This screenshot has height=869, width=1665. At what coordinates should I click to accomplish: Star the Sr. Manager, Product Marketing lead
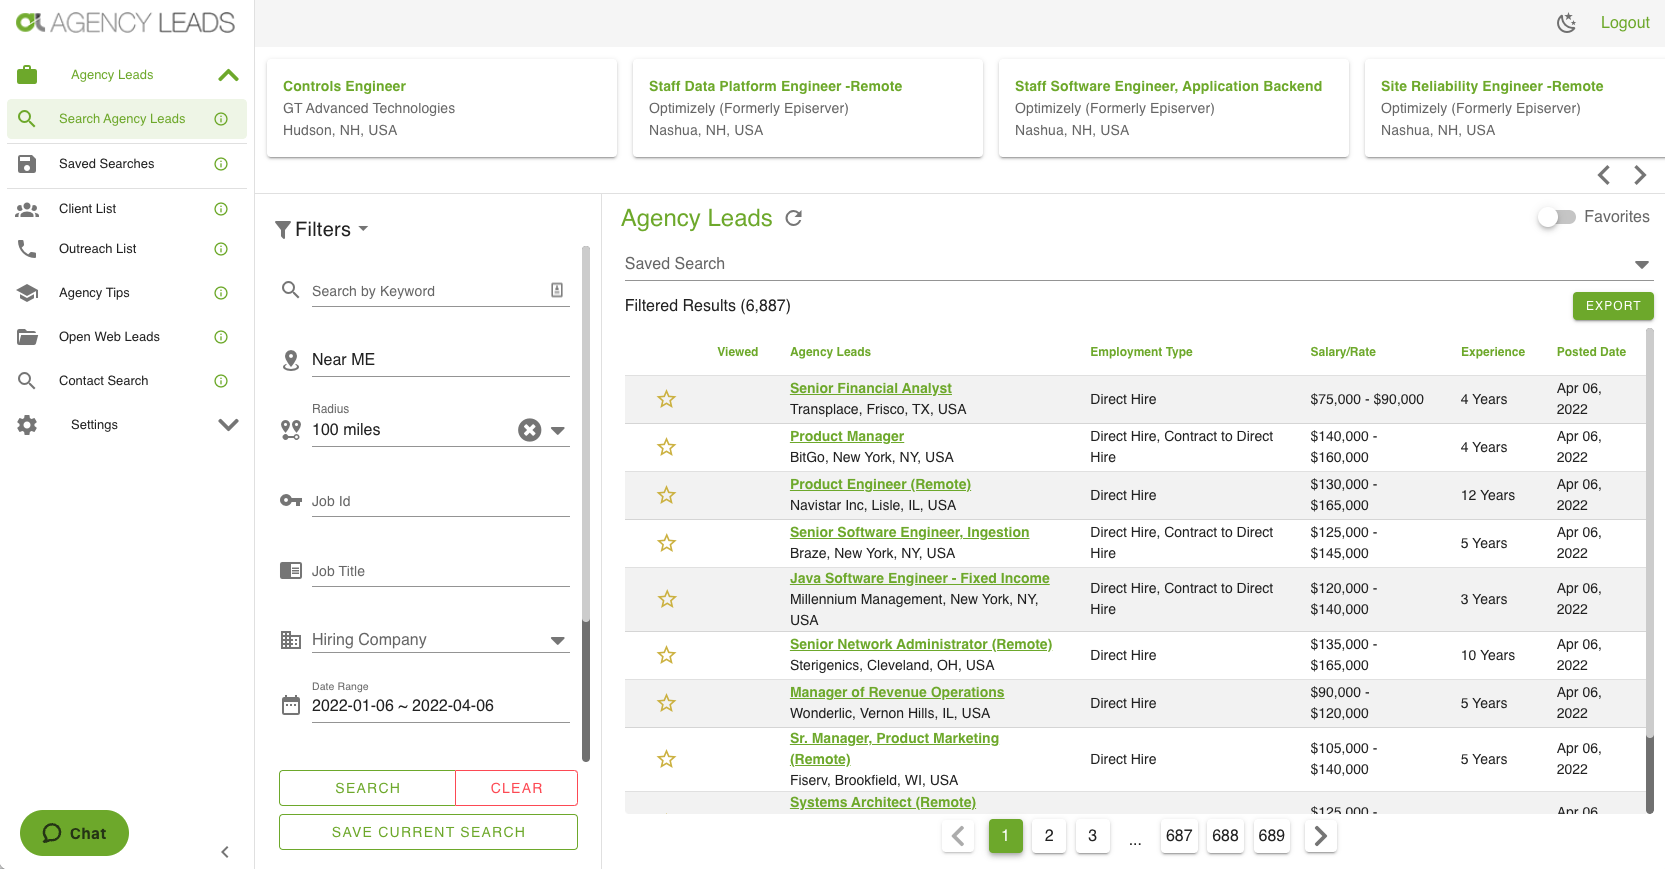pyautogui.click(x=666, y=759)
